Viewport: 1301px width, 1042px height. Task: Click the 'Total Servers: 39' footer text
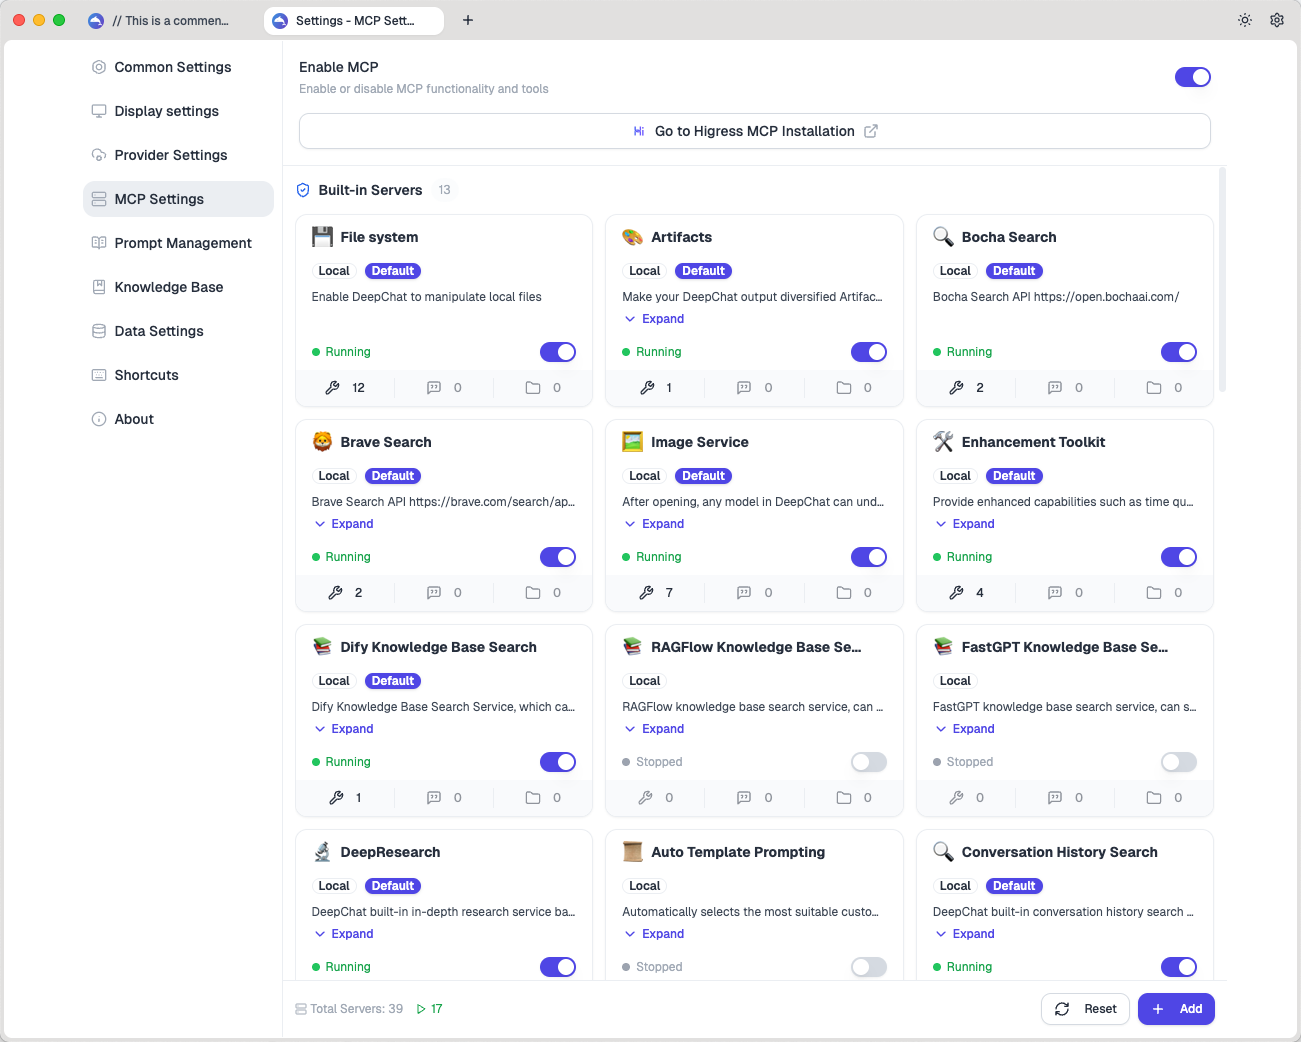pyautogui.click(x=356, y=1009)
